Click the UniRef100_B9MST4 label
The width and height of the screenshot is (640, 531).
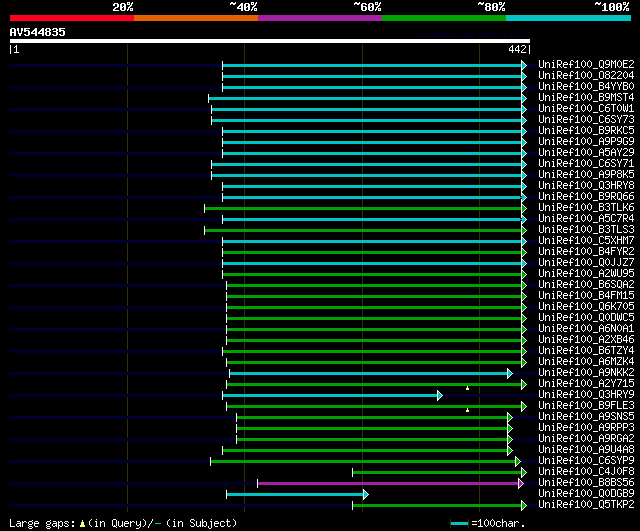(586, 98)
